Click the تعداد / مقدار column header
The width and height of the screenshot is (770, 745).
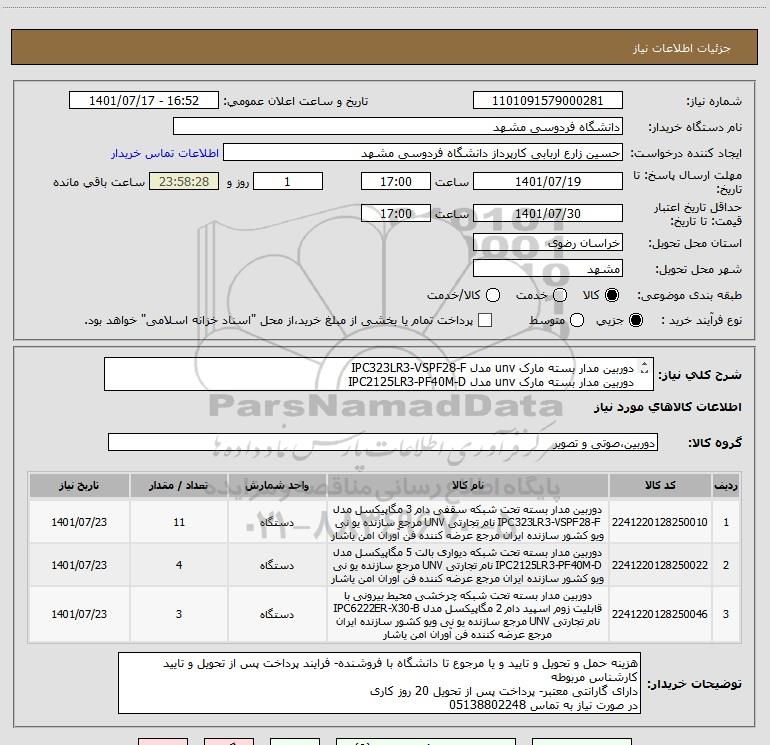pos(179,485)
